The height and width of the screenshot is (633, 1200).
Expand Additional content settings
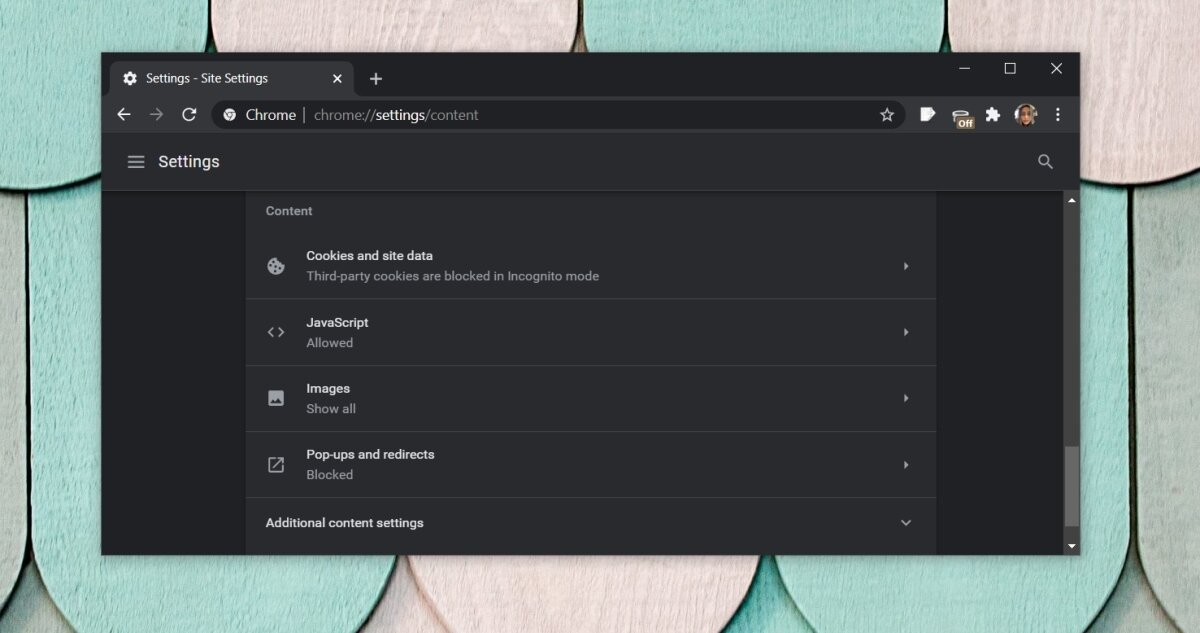[x=905, y=523]
